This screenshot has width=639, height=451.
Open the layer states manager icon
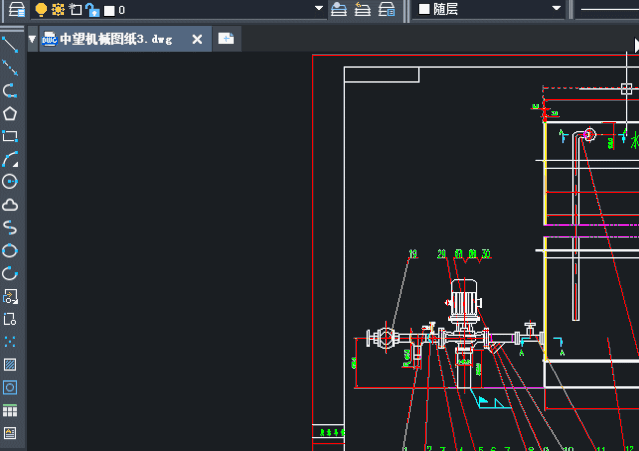(x=386, y=9)
